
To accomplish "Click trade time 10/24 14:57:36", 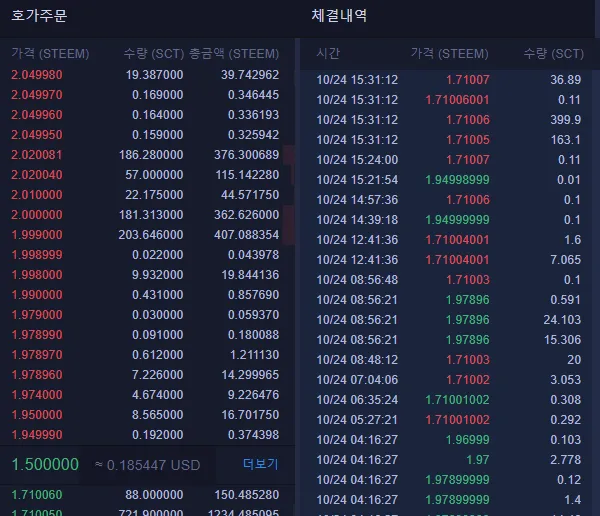I will 357,199.
